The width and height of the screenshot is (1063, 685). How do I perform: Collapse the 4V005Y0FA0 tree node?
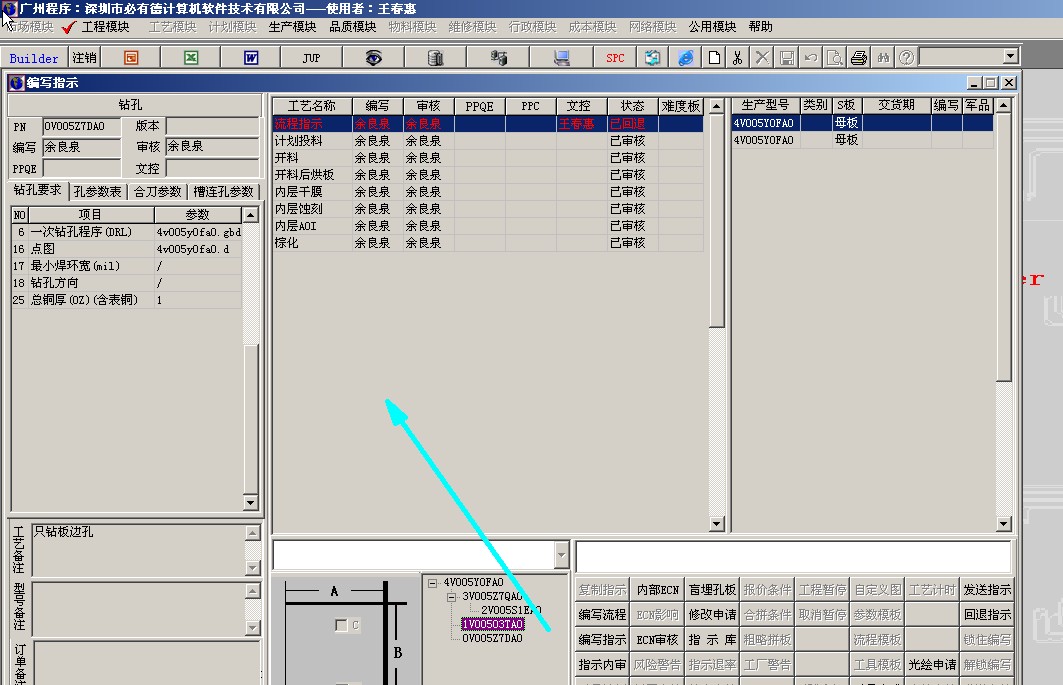(433, 583)
